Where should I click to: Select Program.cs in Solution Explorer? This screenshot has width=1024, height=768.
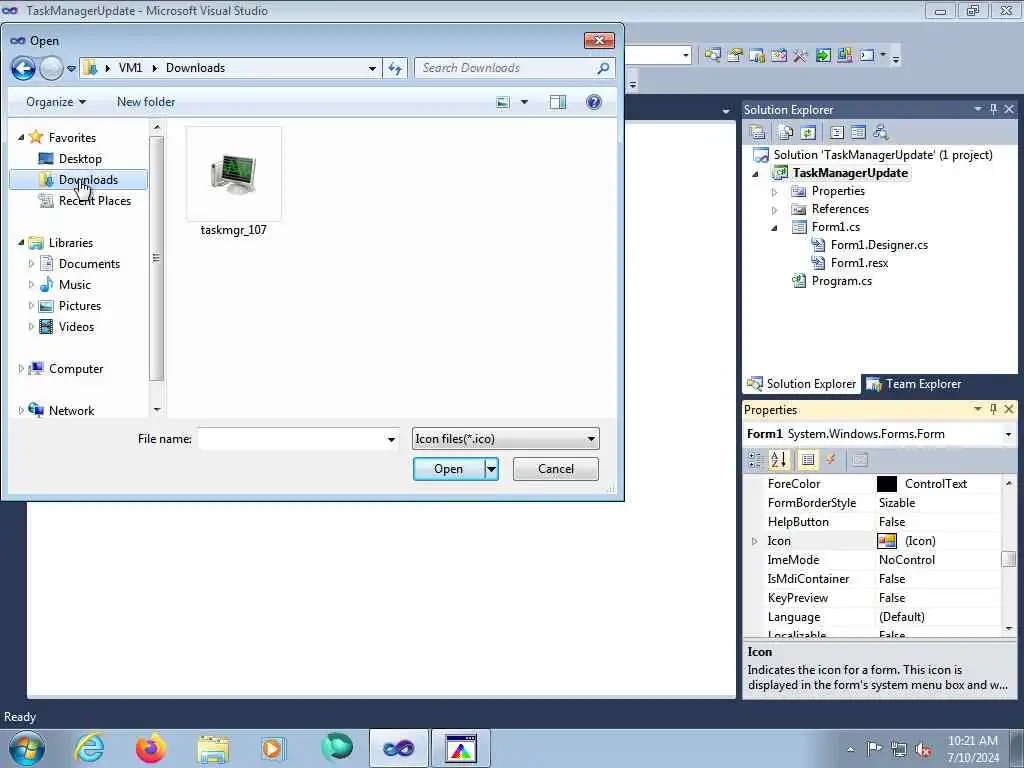click(x=841, y=281)
